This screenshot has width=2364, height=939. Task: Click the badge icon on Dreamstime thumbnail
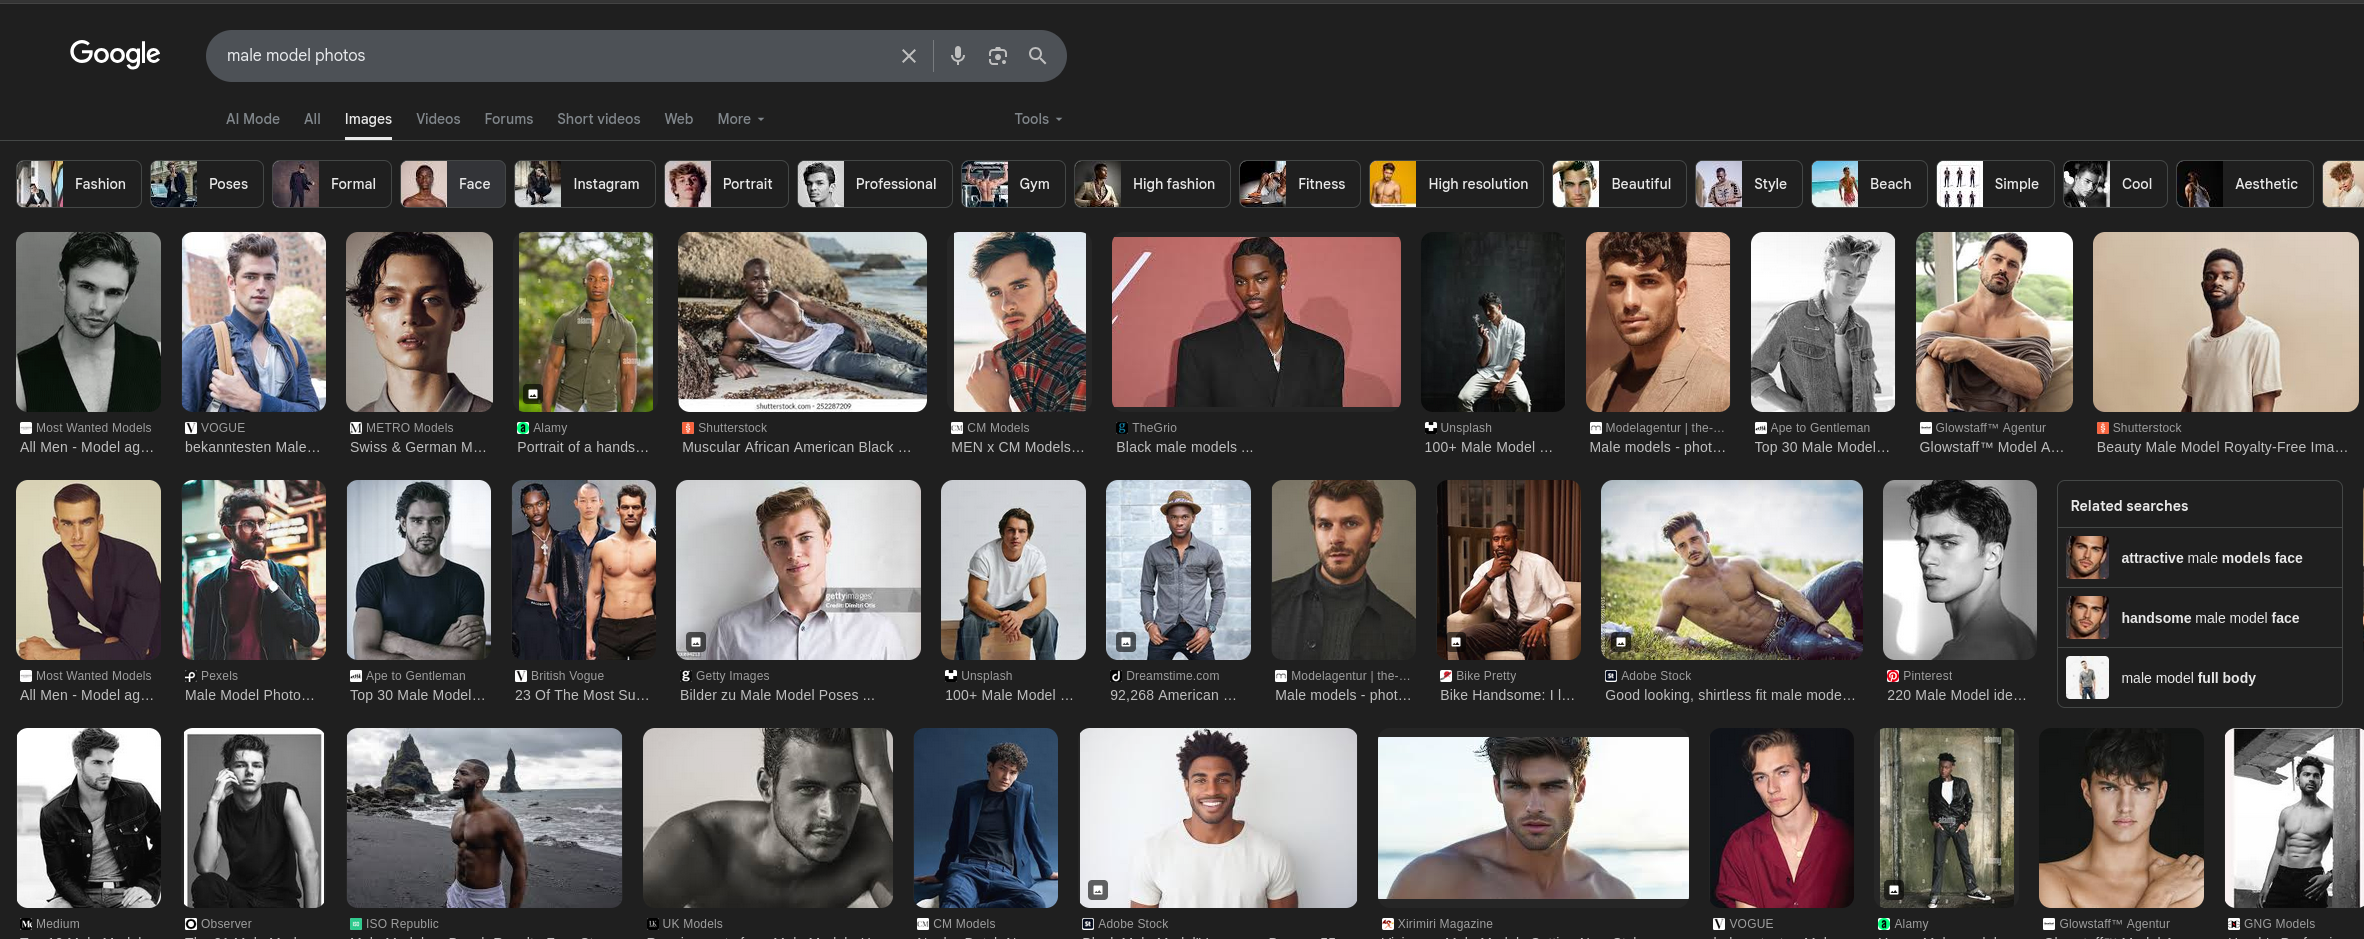click(1126, 642)
